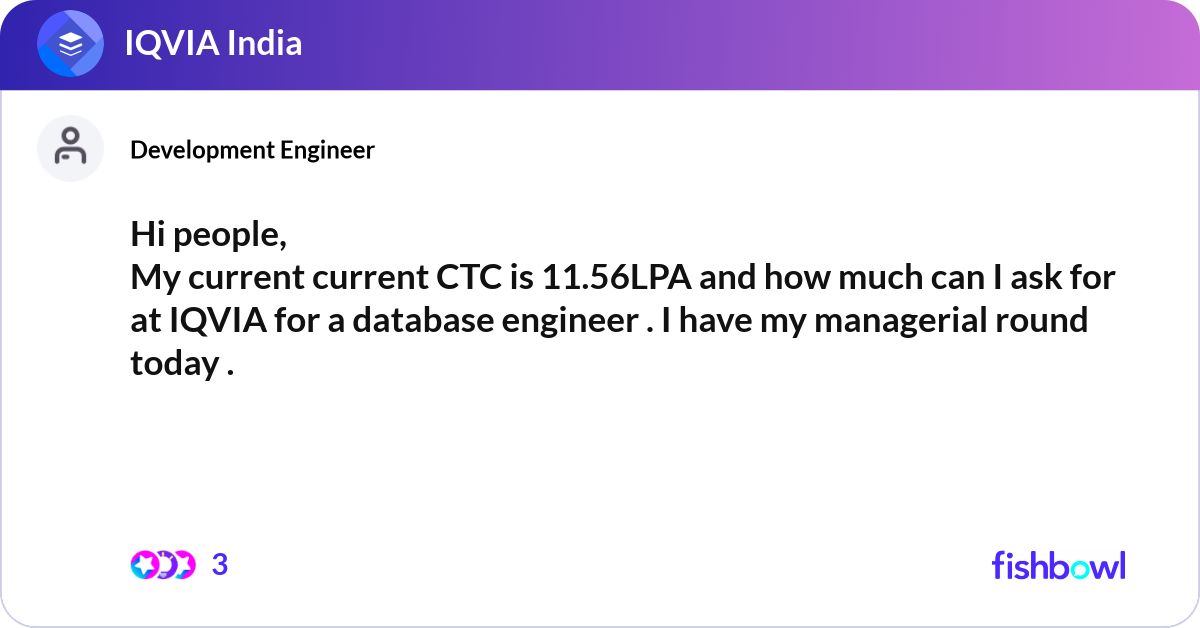Click the rightmost star reaction icon

click(184, 565)
